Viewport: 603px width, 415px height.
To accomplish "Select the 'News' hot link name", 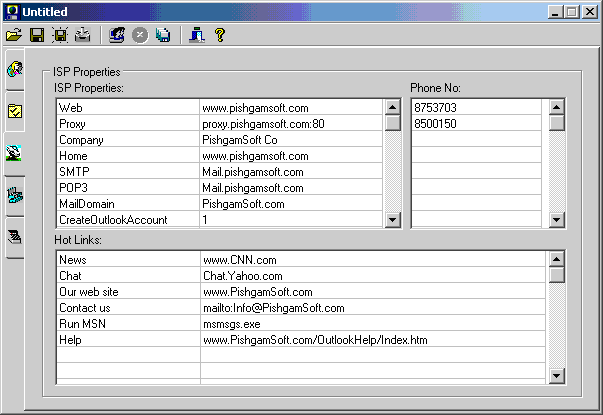I will (128, 260).
